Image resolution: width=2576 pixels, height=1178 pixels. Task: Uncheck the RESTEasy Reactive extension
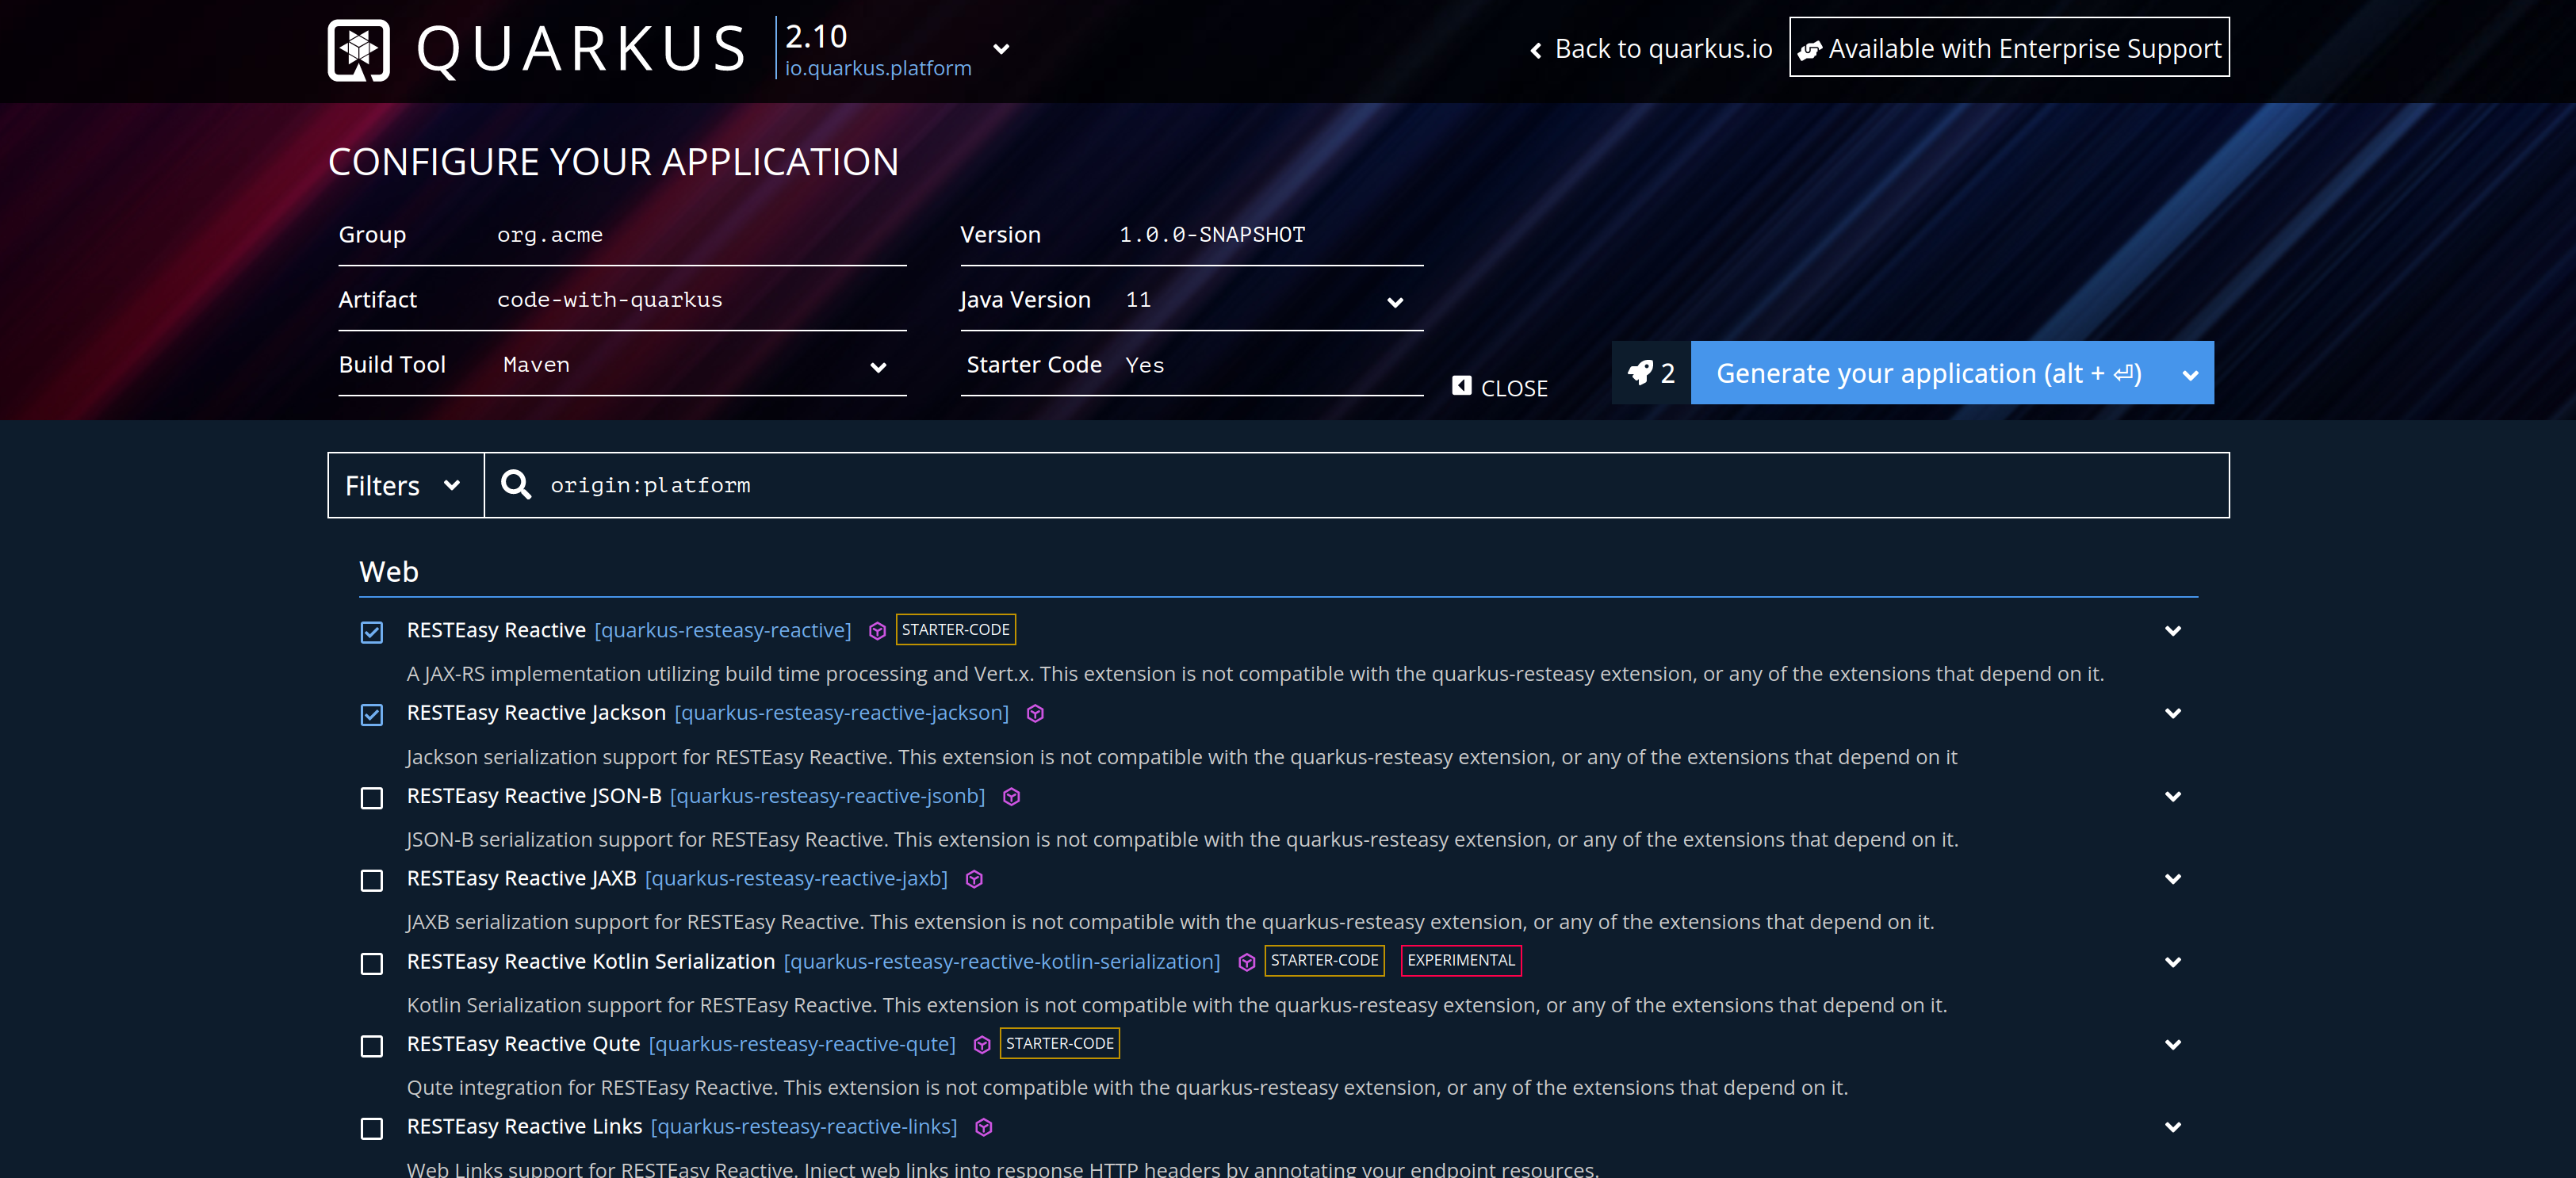pos(371,632)
